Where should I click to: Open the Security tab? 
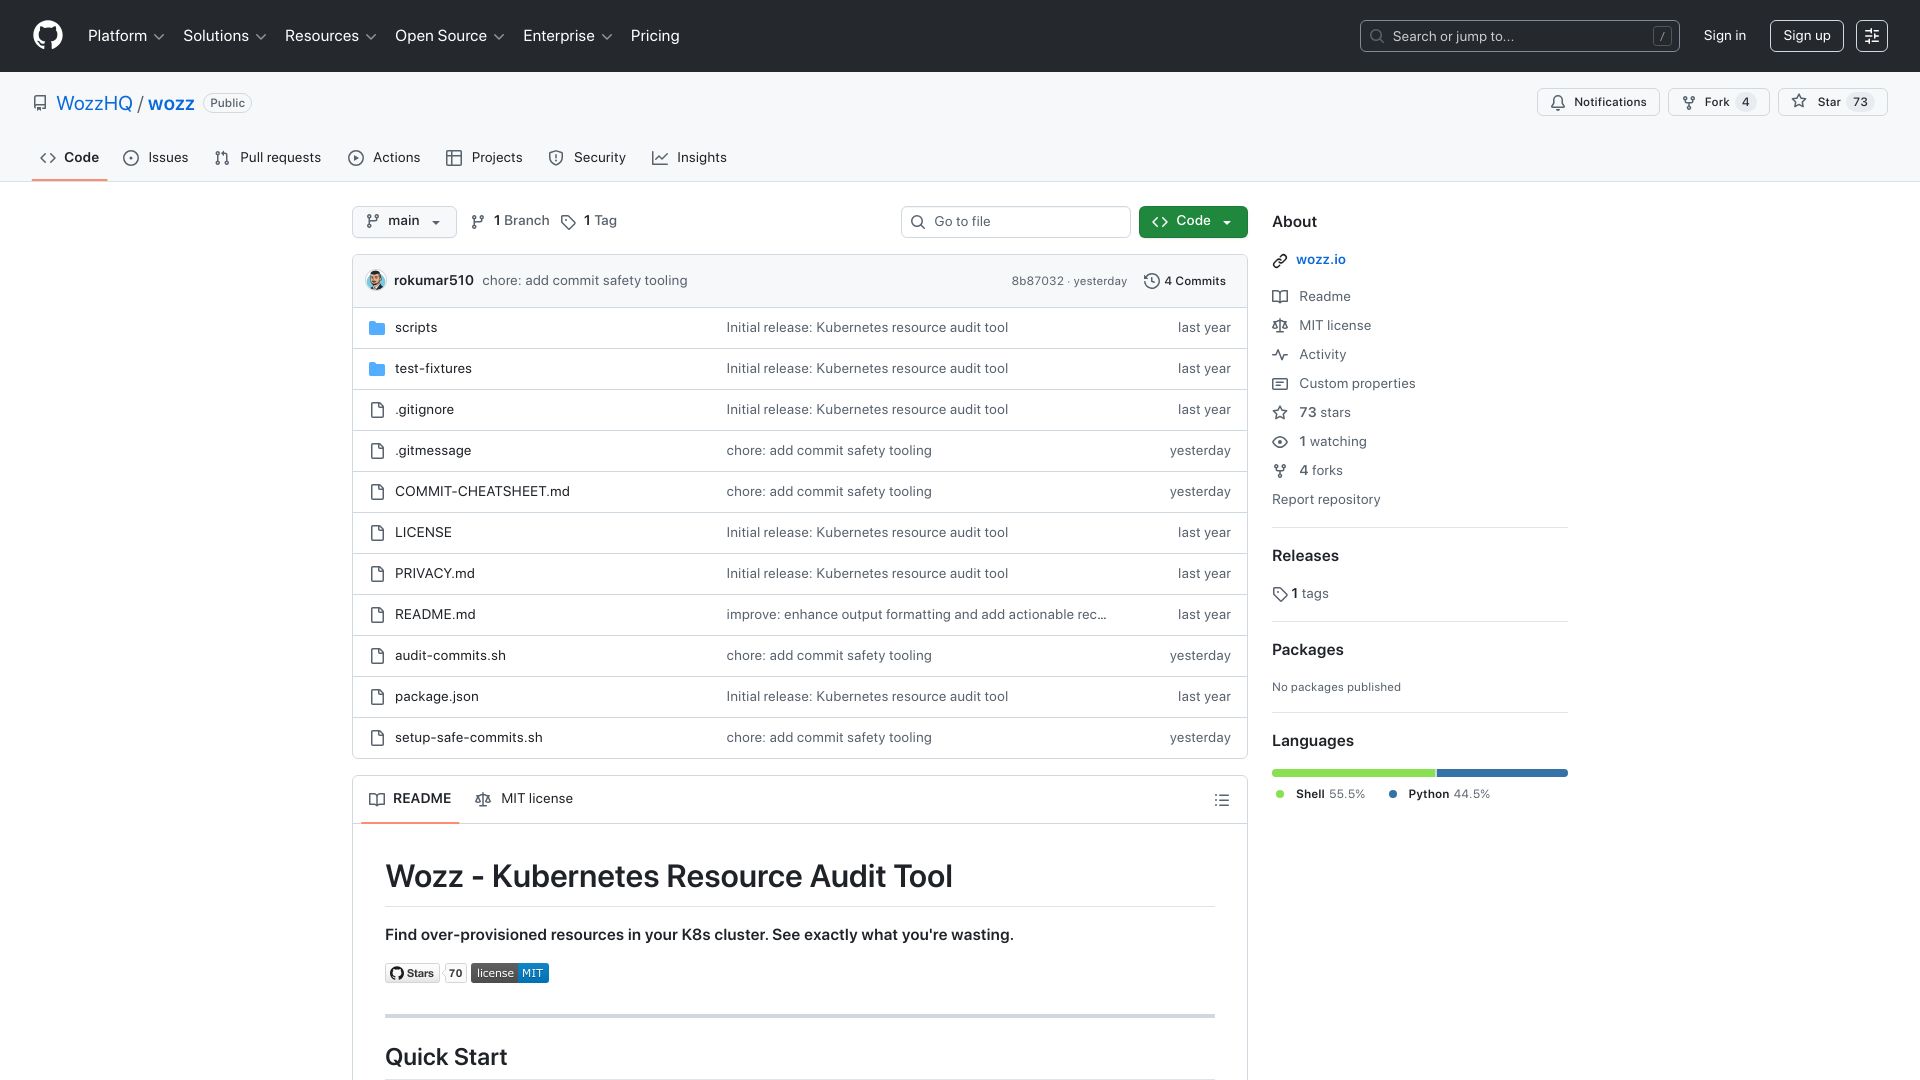pyautogui.click(x=587, y=158)
